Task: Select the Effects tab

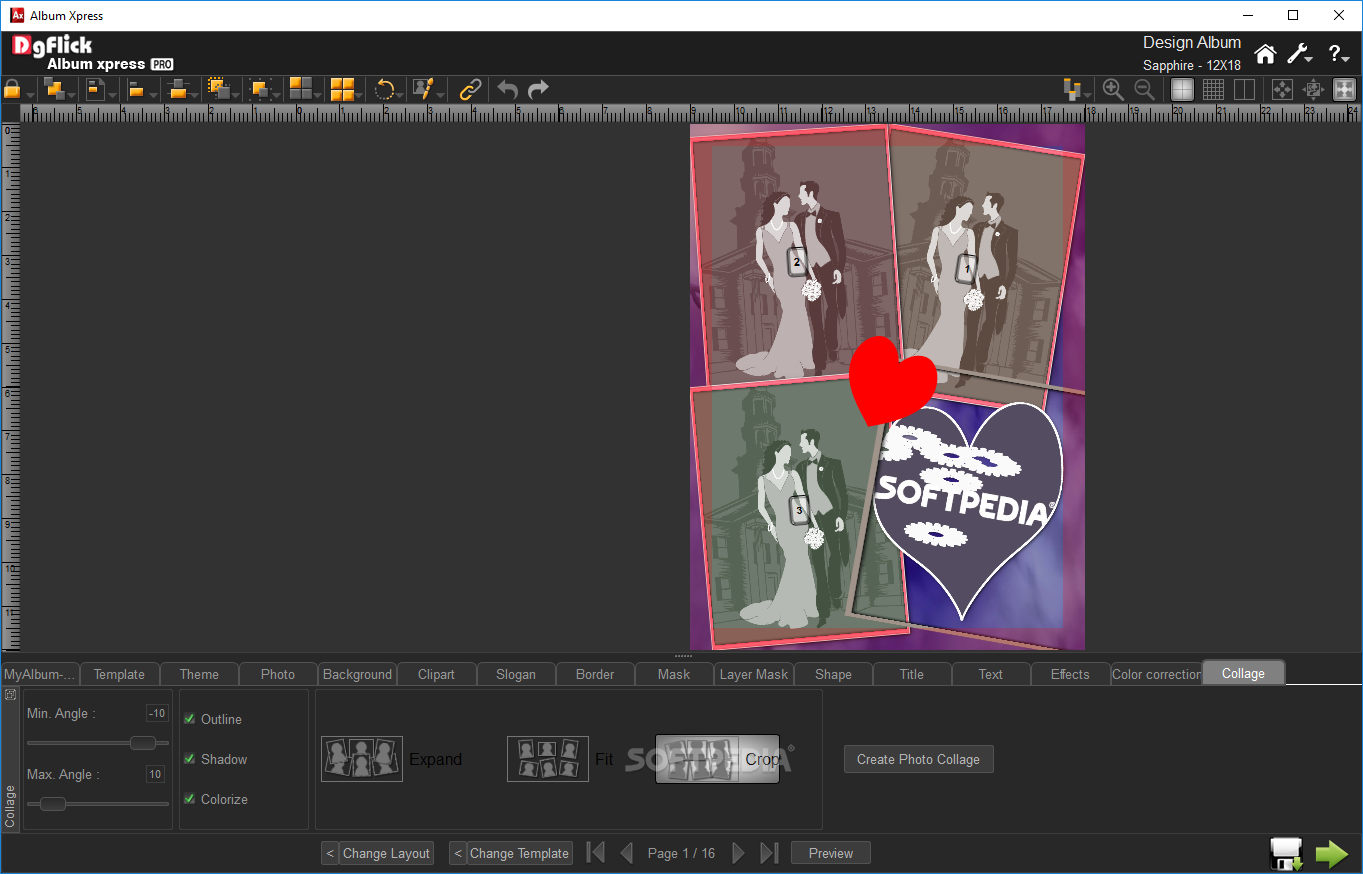Action: (1070, 674)
